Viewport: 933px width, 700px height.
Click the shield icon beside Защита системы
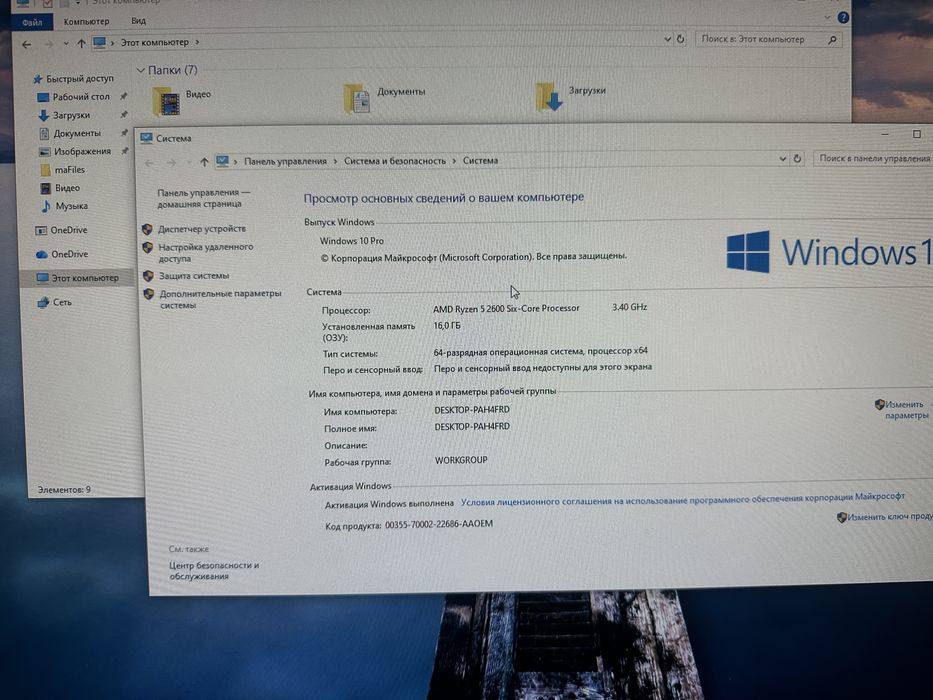pos(148,276)
